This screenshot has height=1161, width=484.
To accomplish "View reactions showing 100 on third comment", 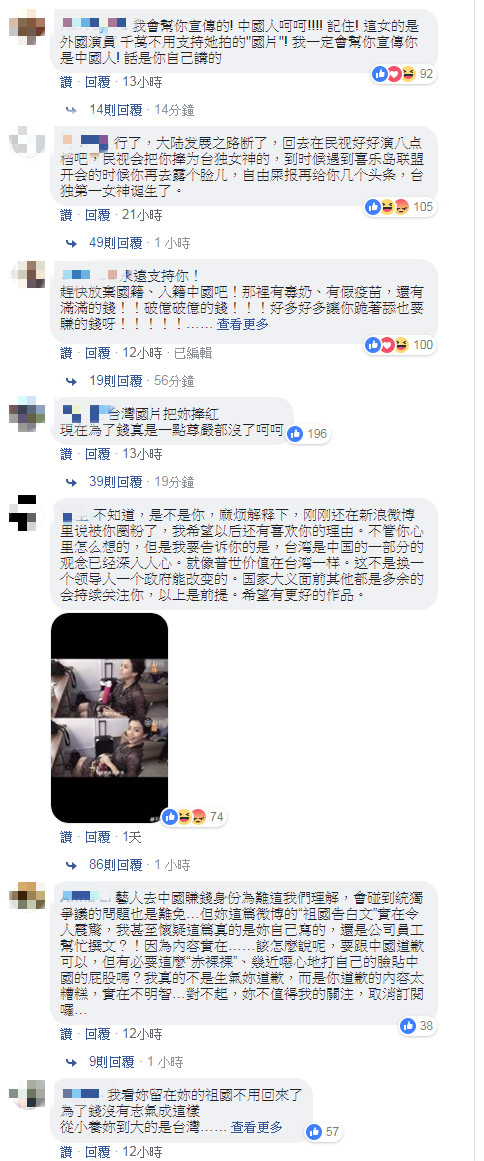I will click(x=400, y=344).
